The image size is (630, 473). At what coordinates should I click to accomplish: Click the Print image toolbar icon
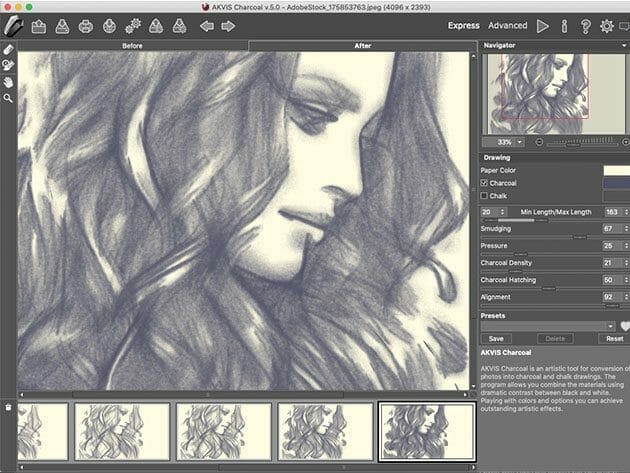click(87, 26)
